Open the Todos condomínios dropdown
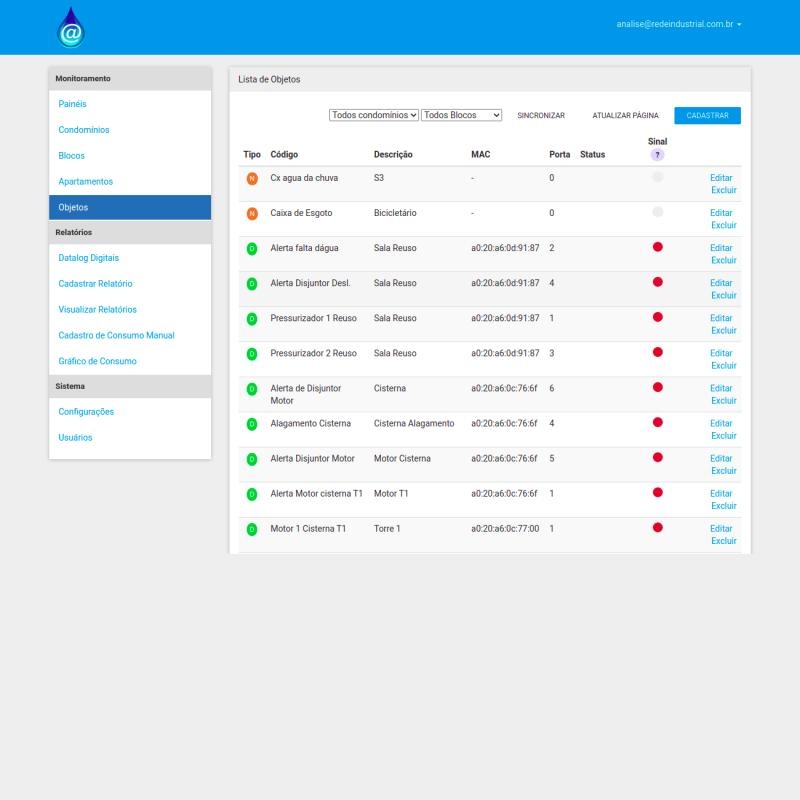The width and height of the screenshot is (800, 800). coord(374,115)
